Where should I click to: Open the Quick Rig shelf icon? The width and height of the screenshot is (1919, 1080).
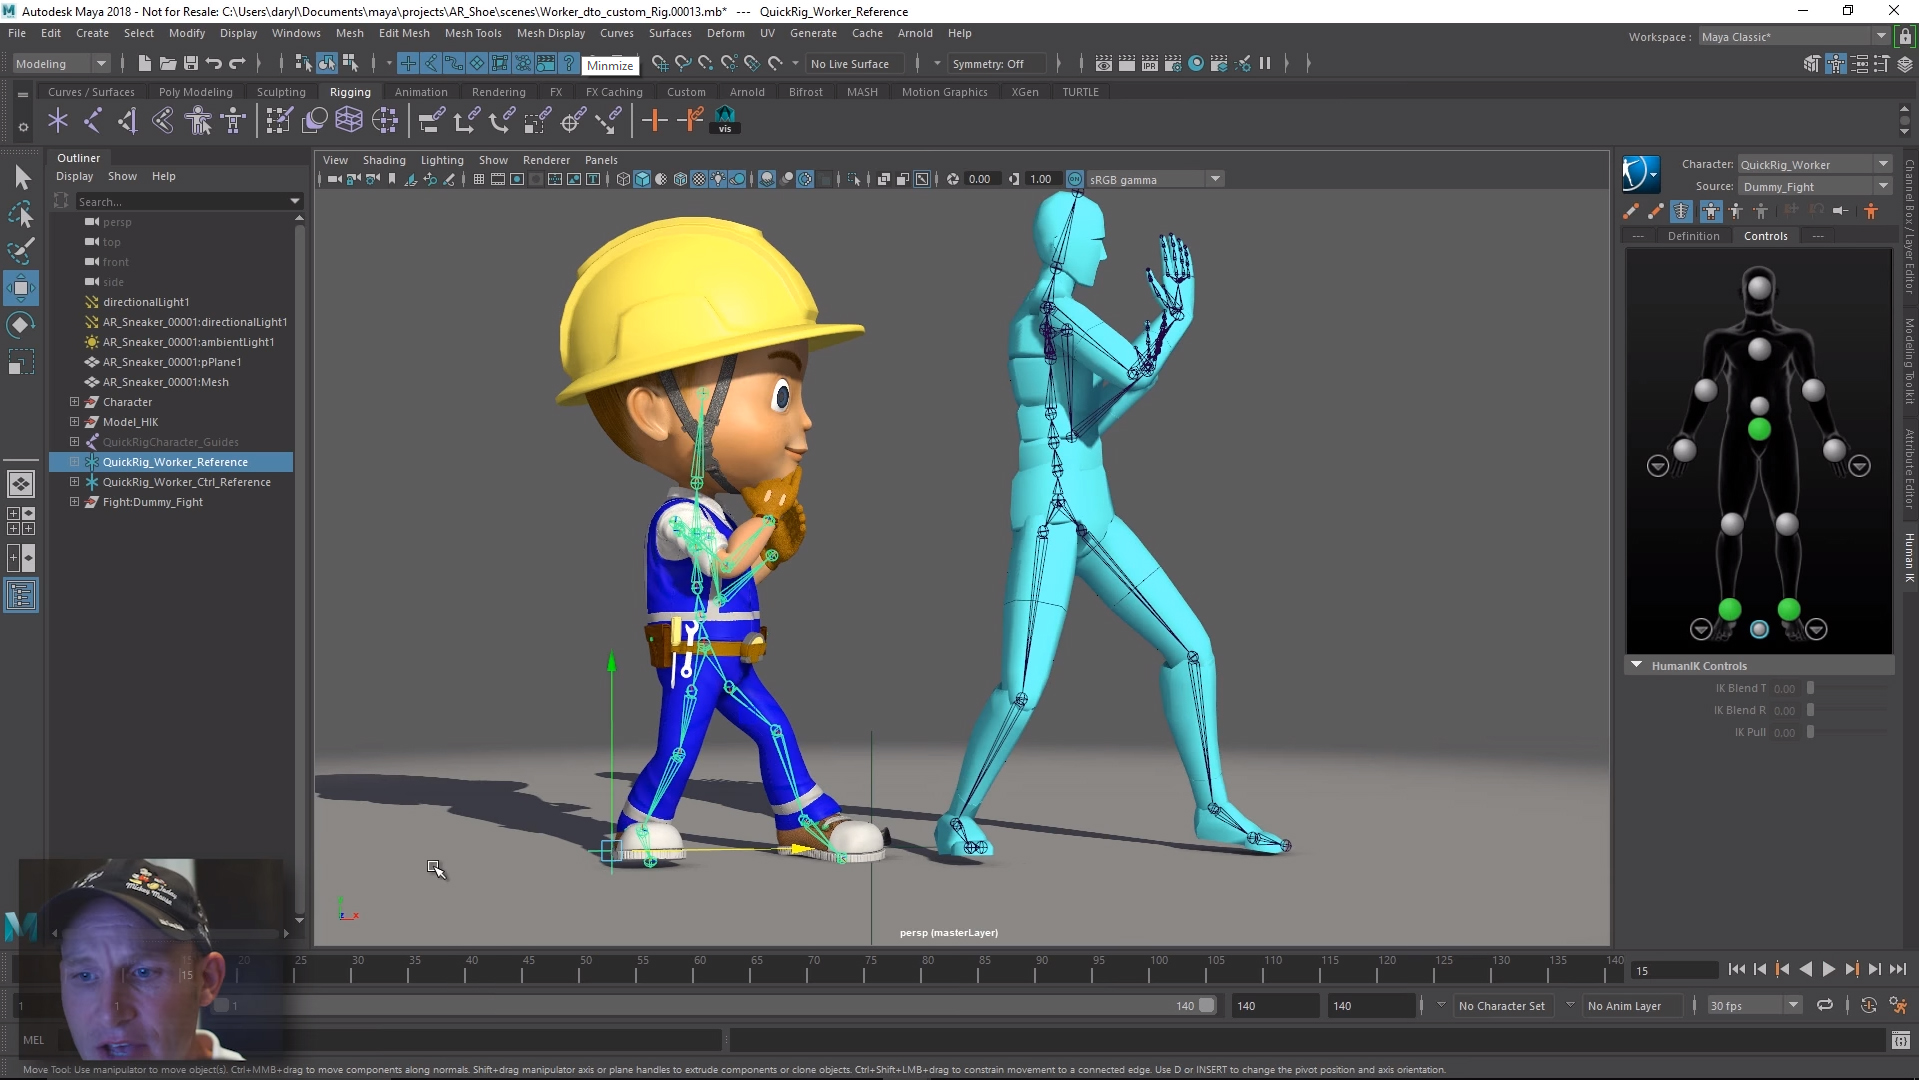tap(198, 121)
